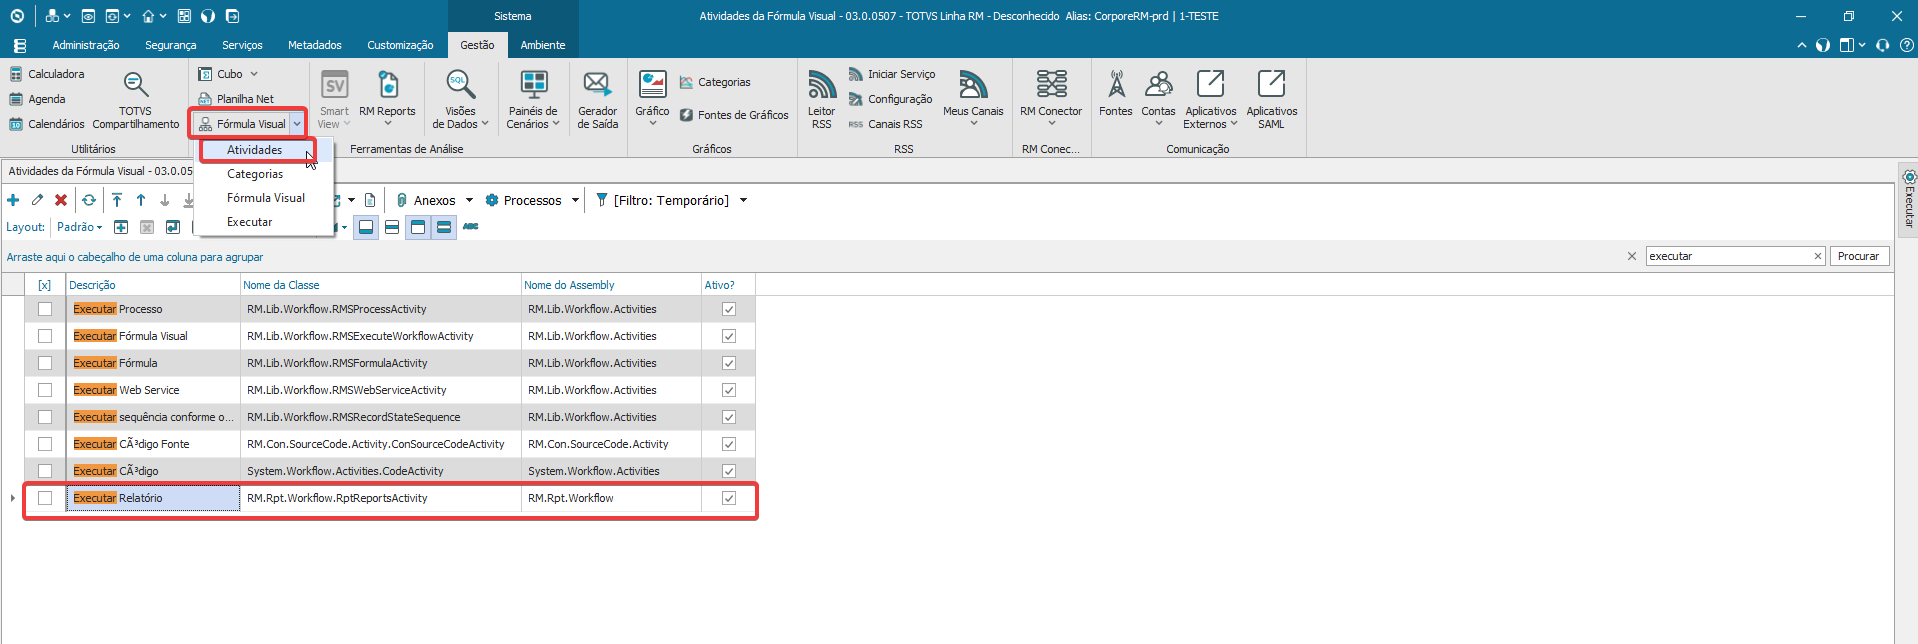Open Categorias in the Gráficos group
The width and height of the screenshot is (1918, 644).
click(x=715, y=82)
